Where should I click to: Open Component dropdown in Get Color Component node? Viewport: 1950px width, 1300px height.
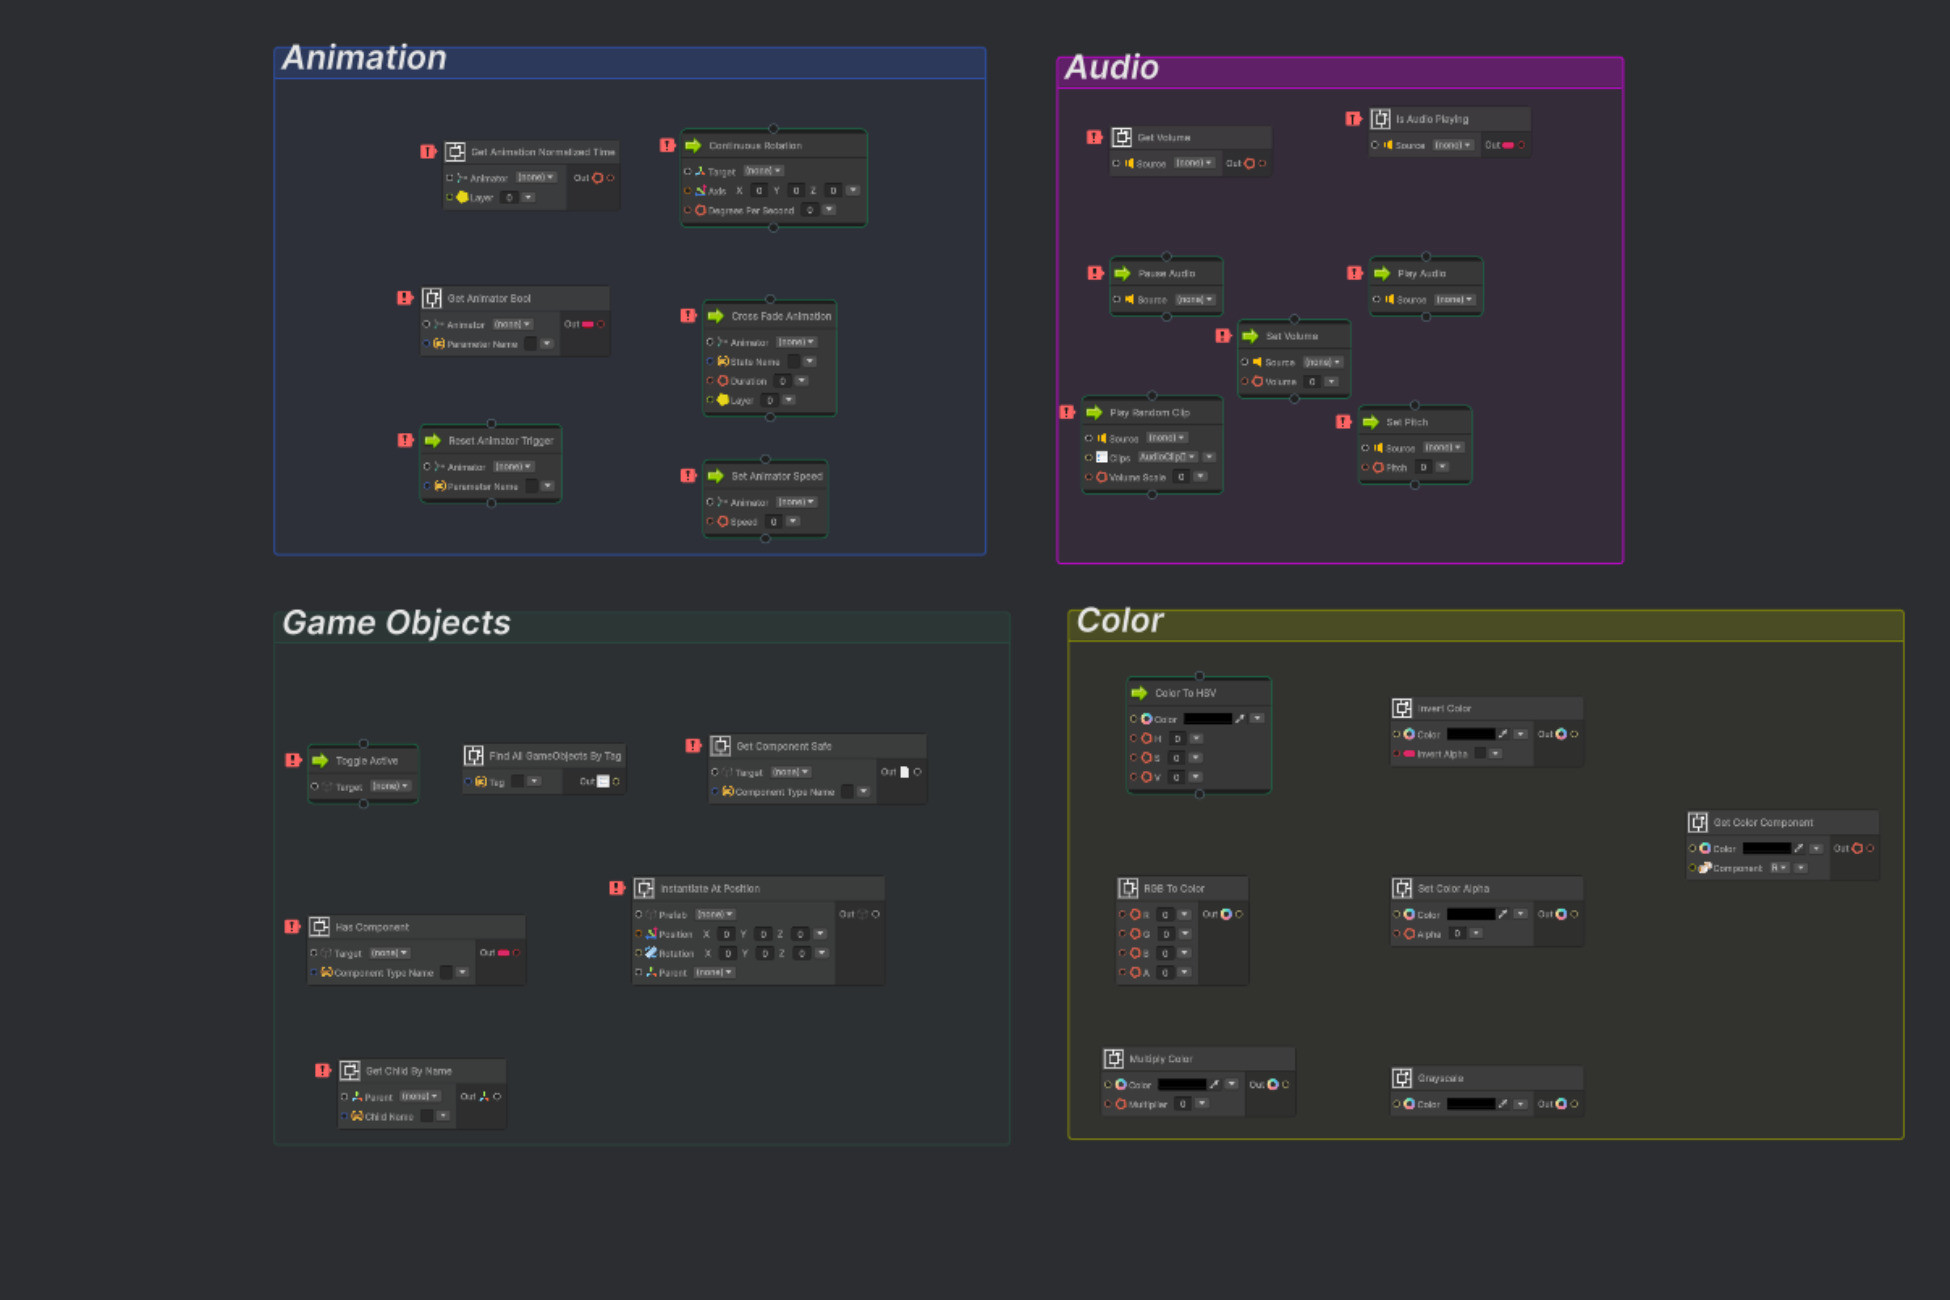click(1779, 868)
